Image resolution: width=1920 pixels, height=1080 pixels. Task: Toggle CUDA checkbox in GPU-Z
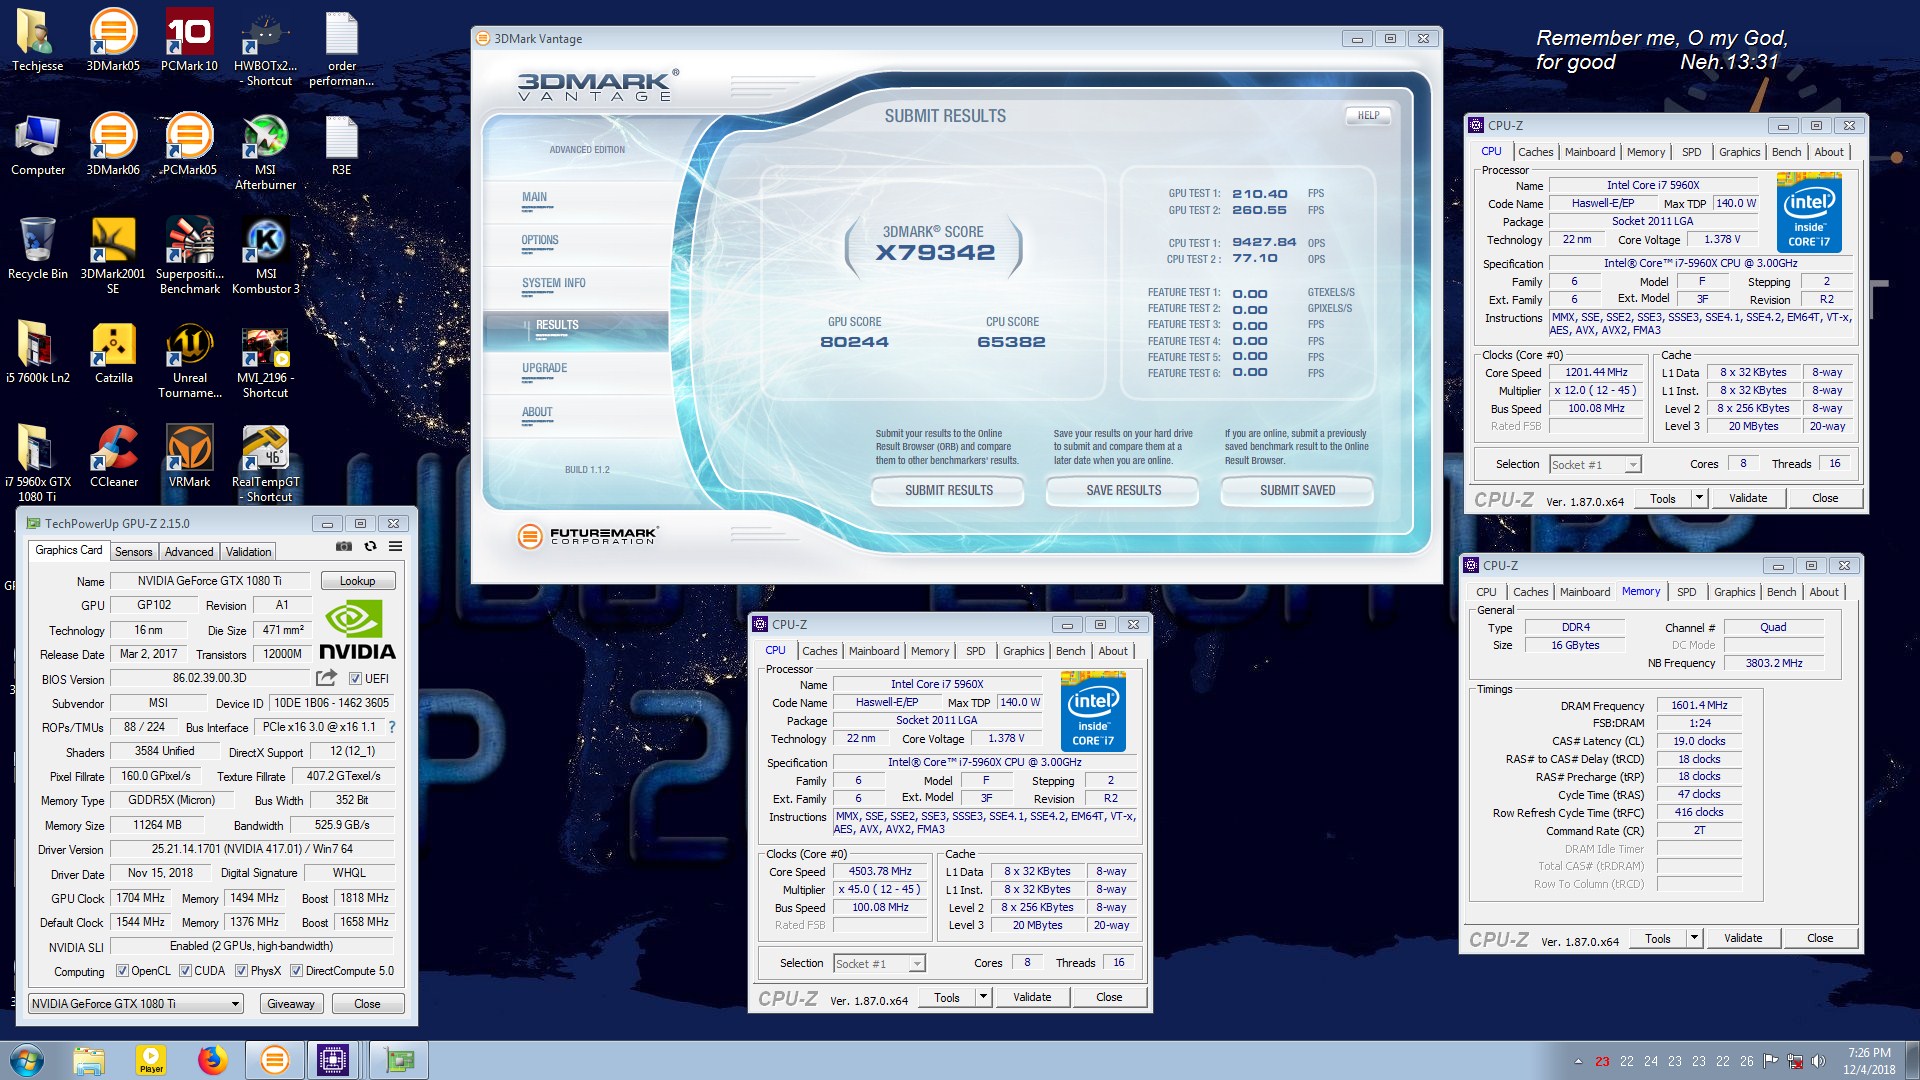[x=185, y=971]
